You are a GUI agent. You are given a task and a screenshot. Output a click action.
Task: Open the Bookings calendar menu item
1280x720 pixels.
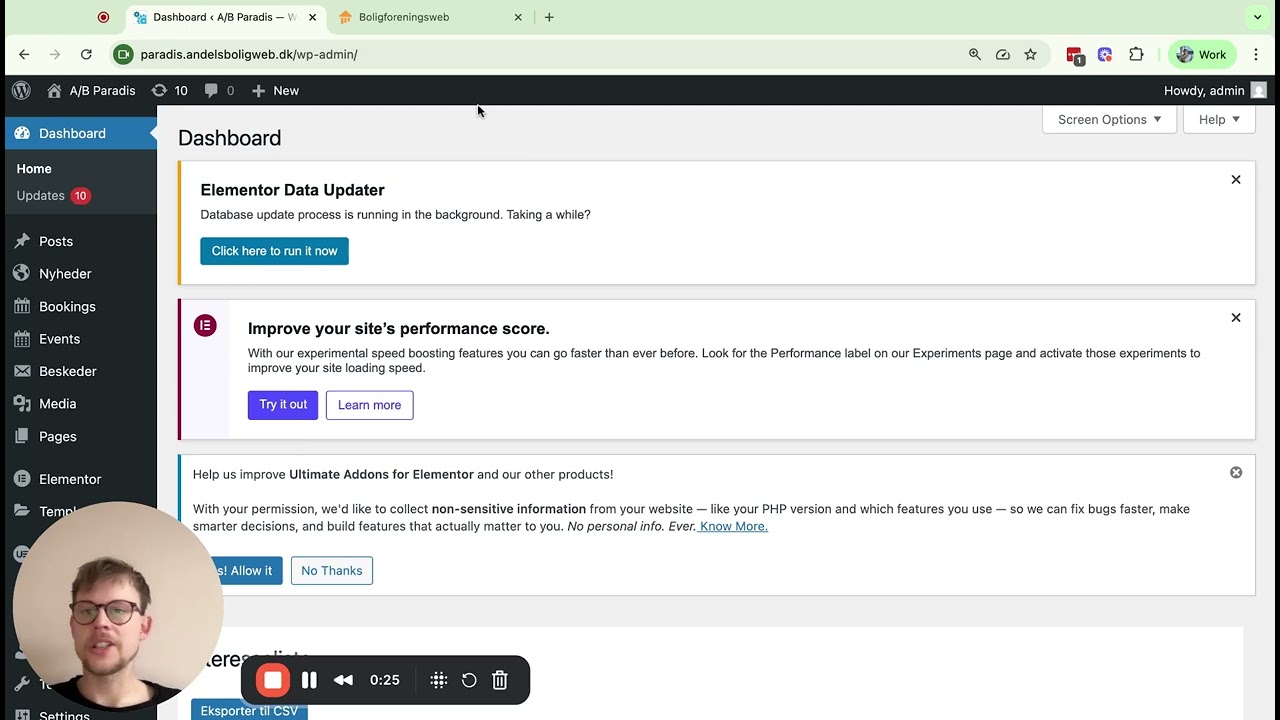click(80, 306)
